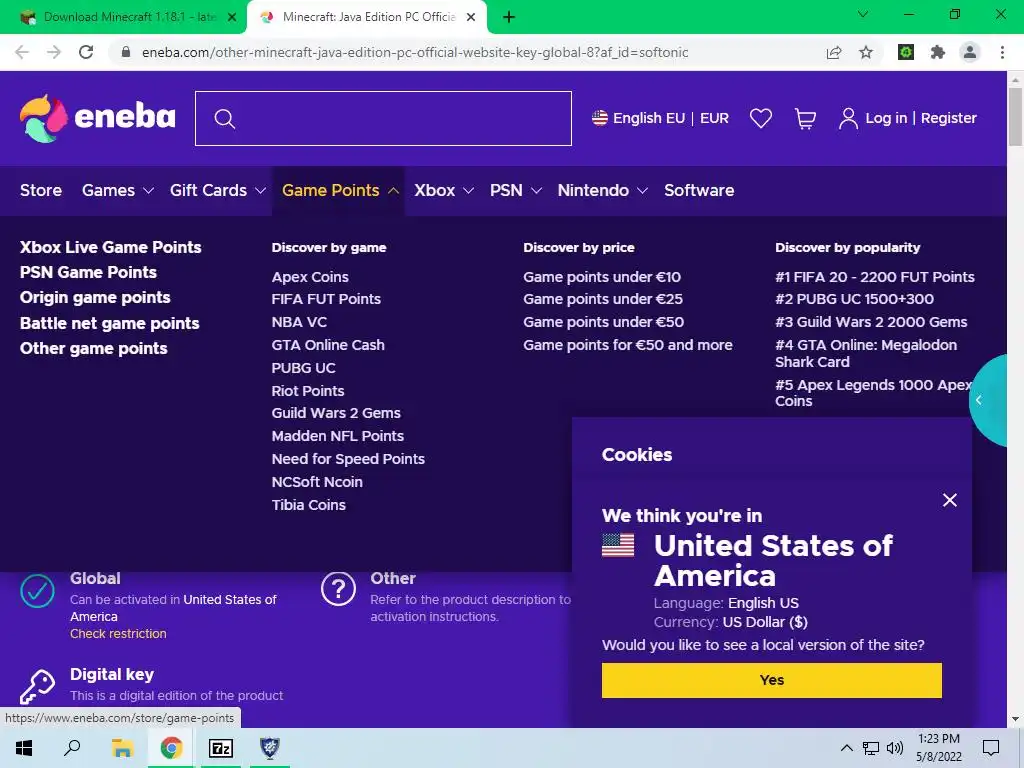Open #2 PUBG UC 1500+300
Viewport: 1024px width, 768px height.
(854, 299)
